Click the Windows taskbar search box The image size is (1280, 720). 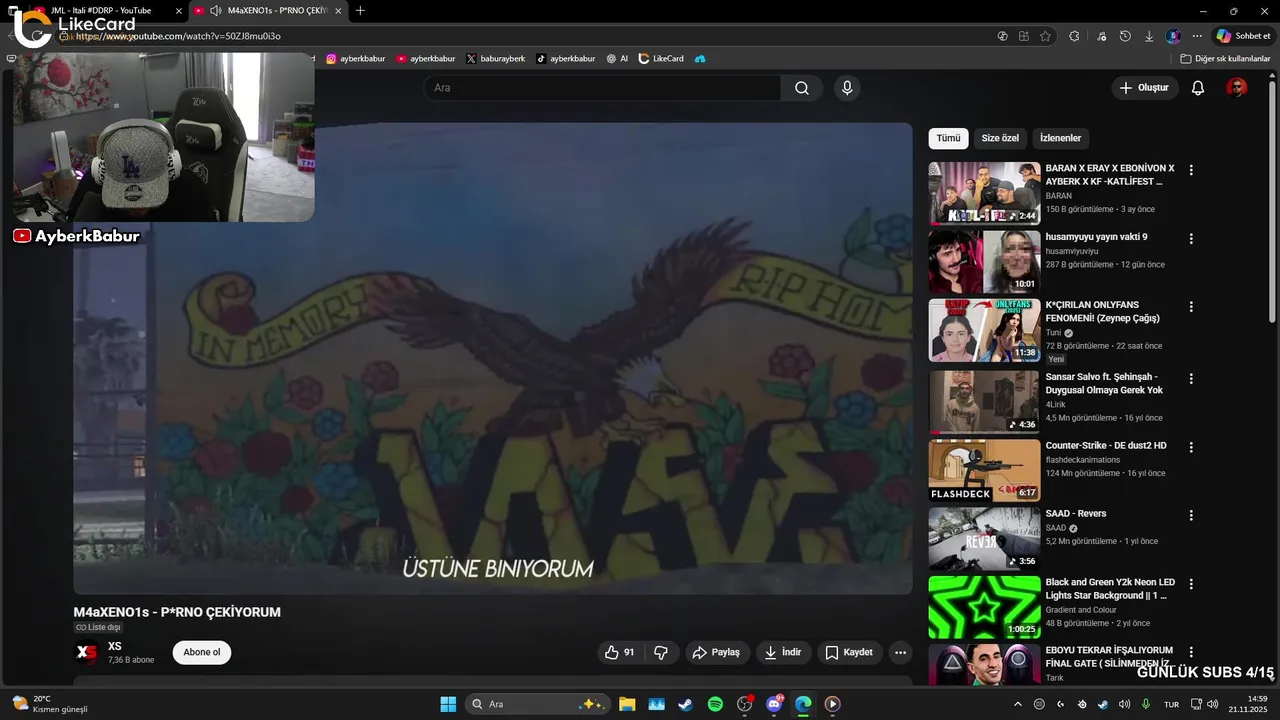536,704
